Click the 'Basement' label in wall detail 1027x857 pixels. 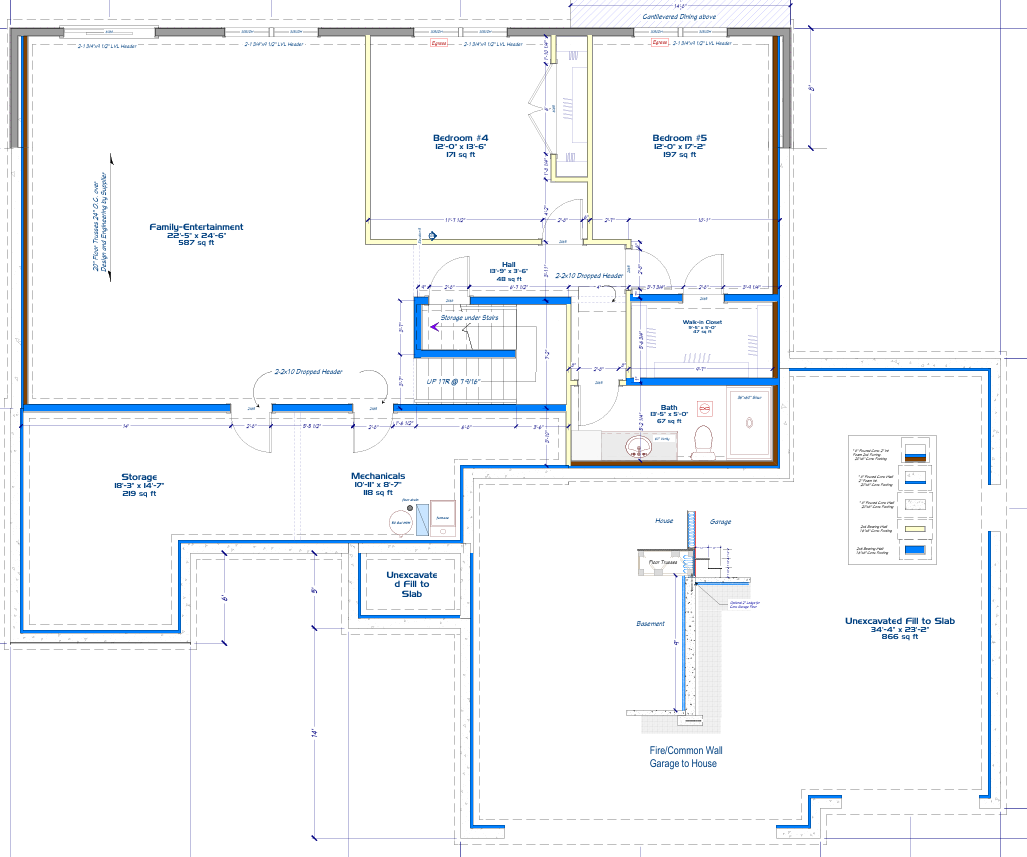point(650,624)
